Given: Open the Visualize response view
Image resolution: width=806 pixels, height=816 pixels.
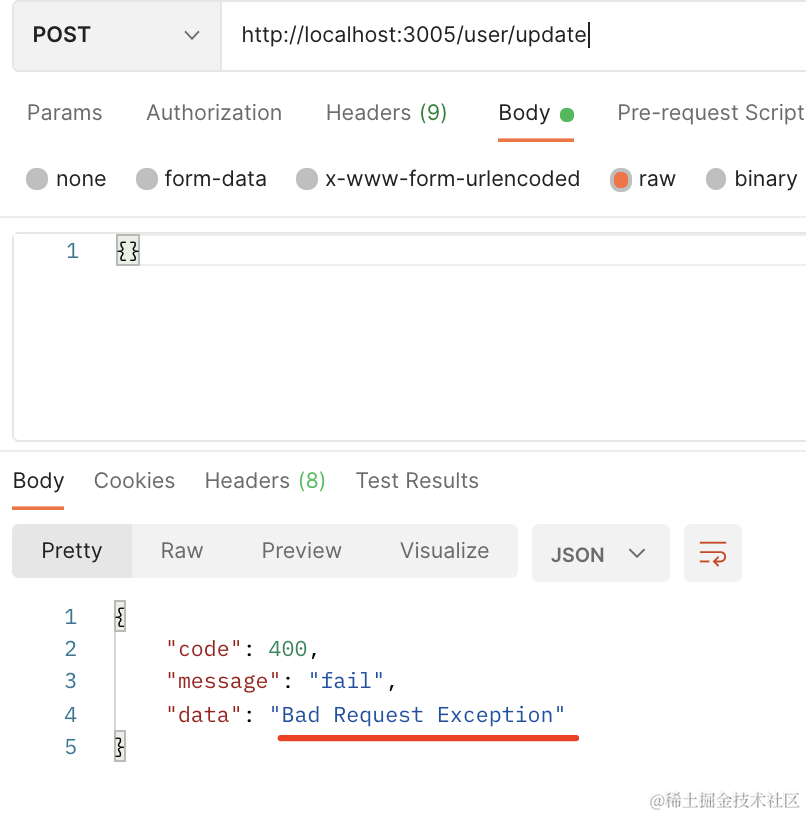Looking at the screenshot, I should tap(444, 551).
